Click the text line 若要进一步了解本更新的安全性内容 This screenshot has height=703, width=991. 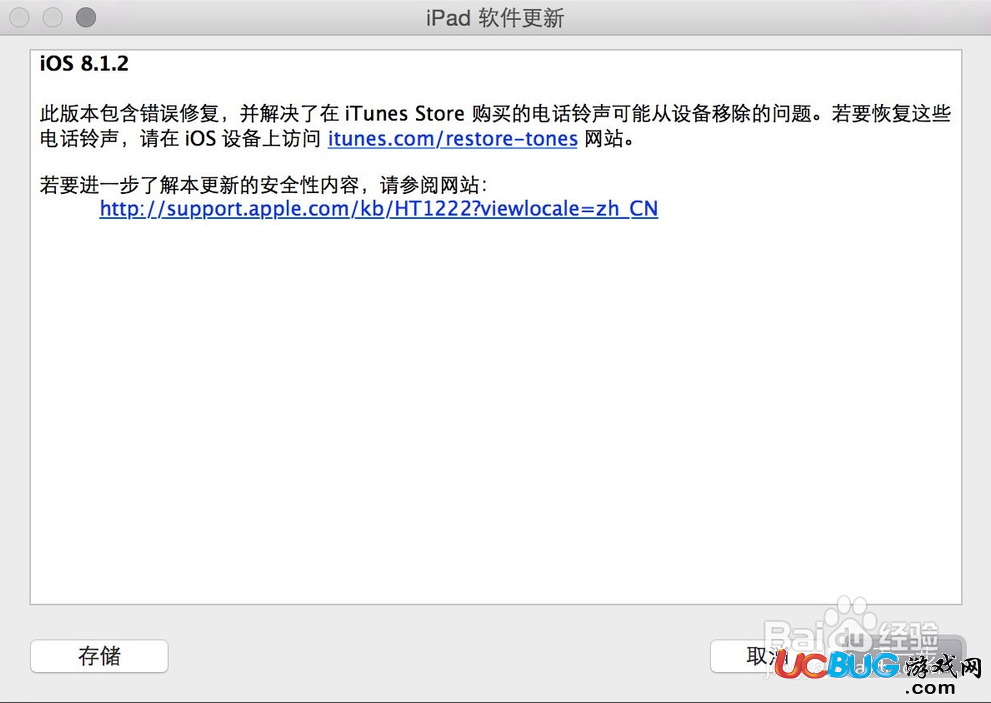click(x=264, y=185)
